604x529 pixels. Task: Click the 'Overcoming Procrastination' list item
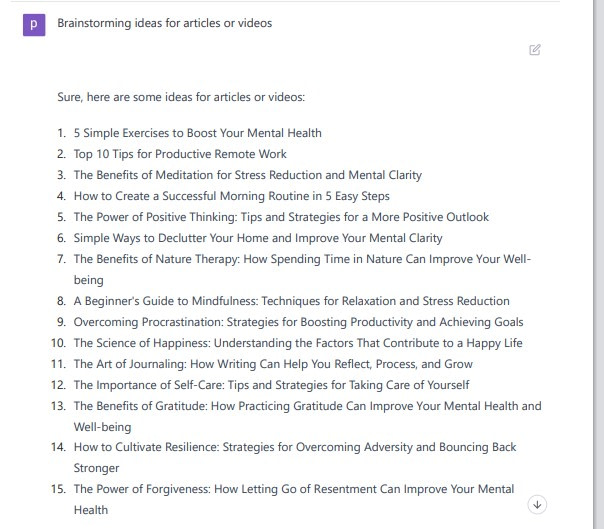(299, 322)
